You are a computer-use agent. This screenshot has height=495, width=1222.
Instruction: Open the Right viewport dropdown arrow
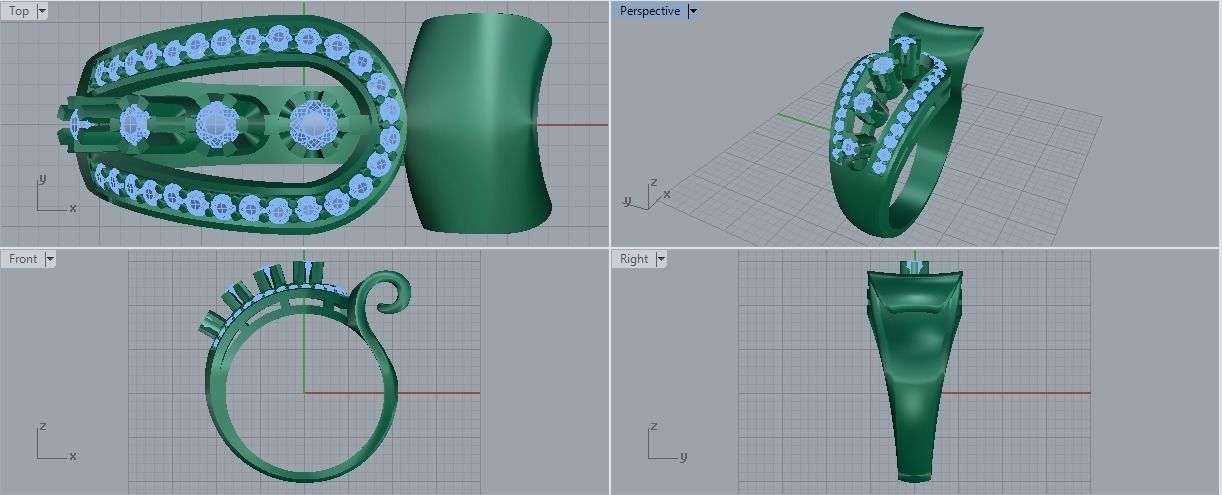[660, 259]
